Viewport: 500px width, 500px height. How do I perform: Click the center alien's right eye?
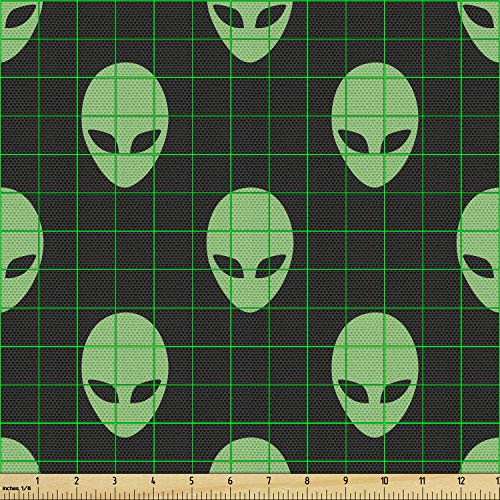pos(271,266)
